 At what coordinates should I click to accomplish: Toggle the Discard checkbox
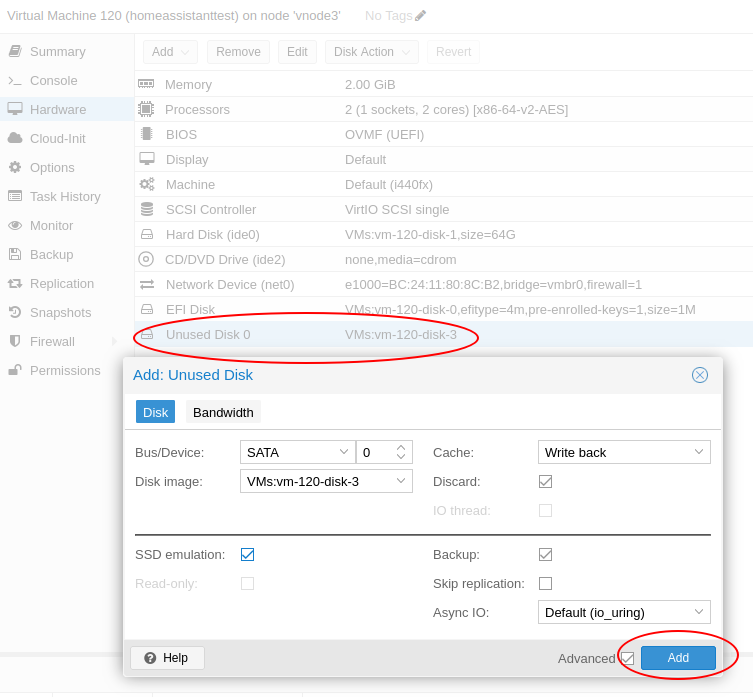pyautogui.click(x=545, y=481)
